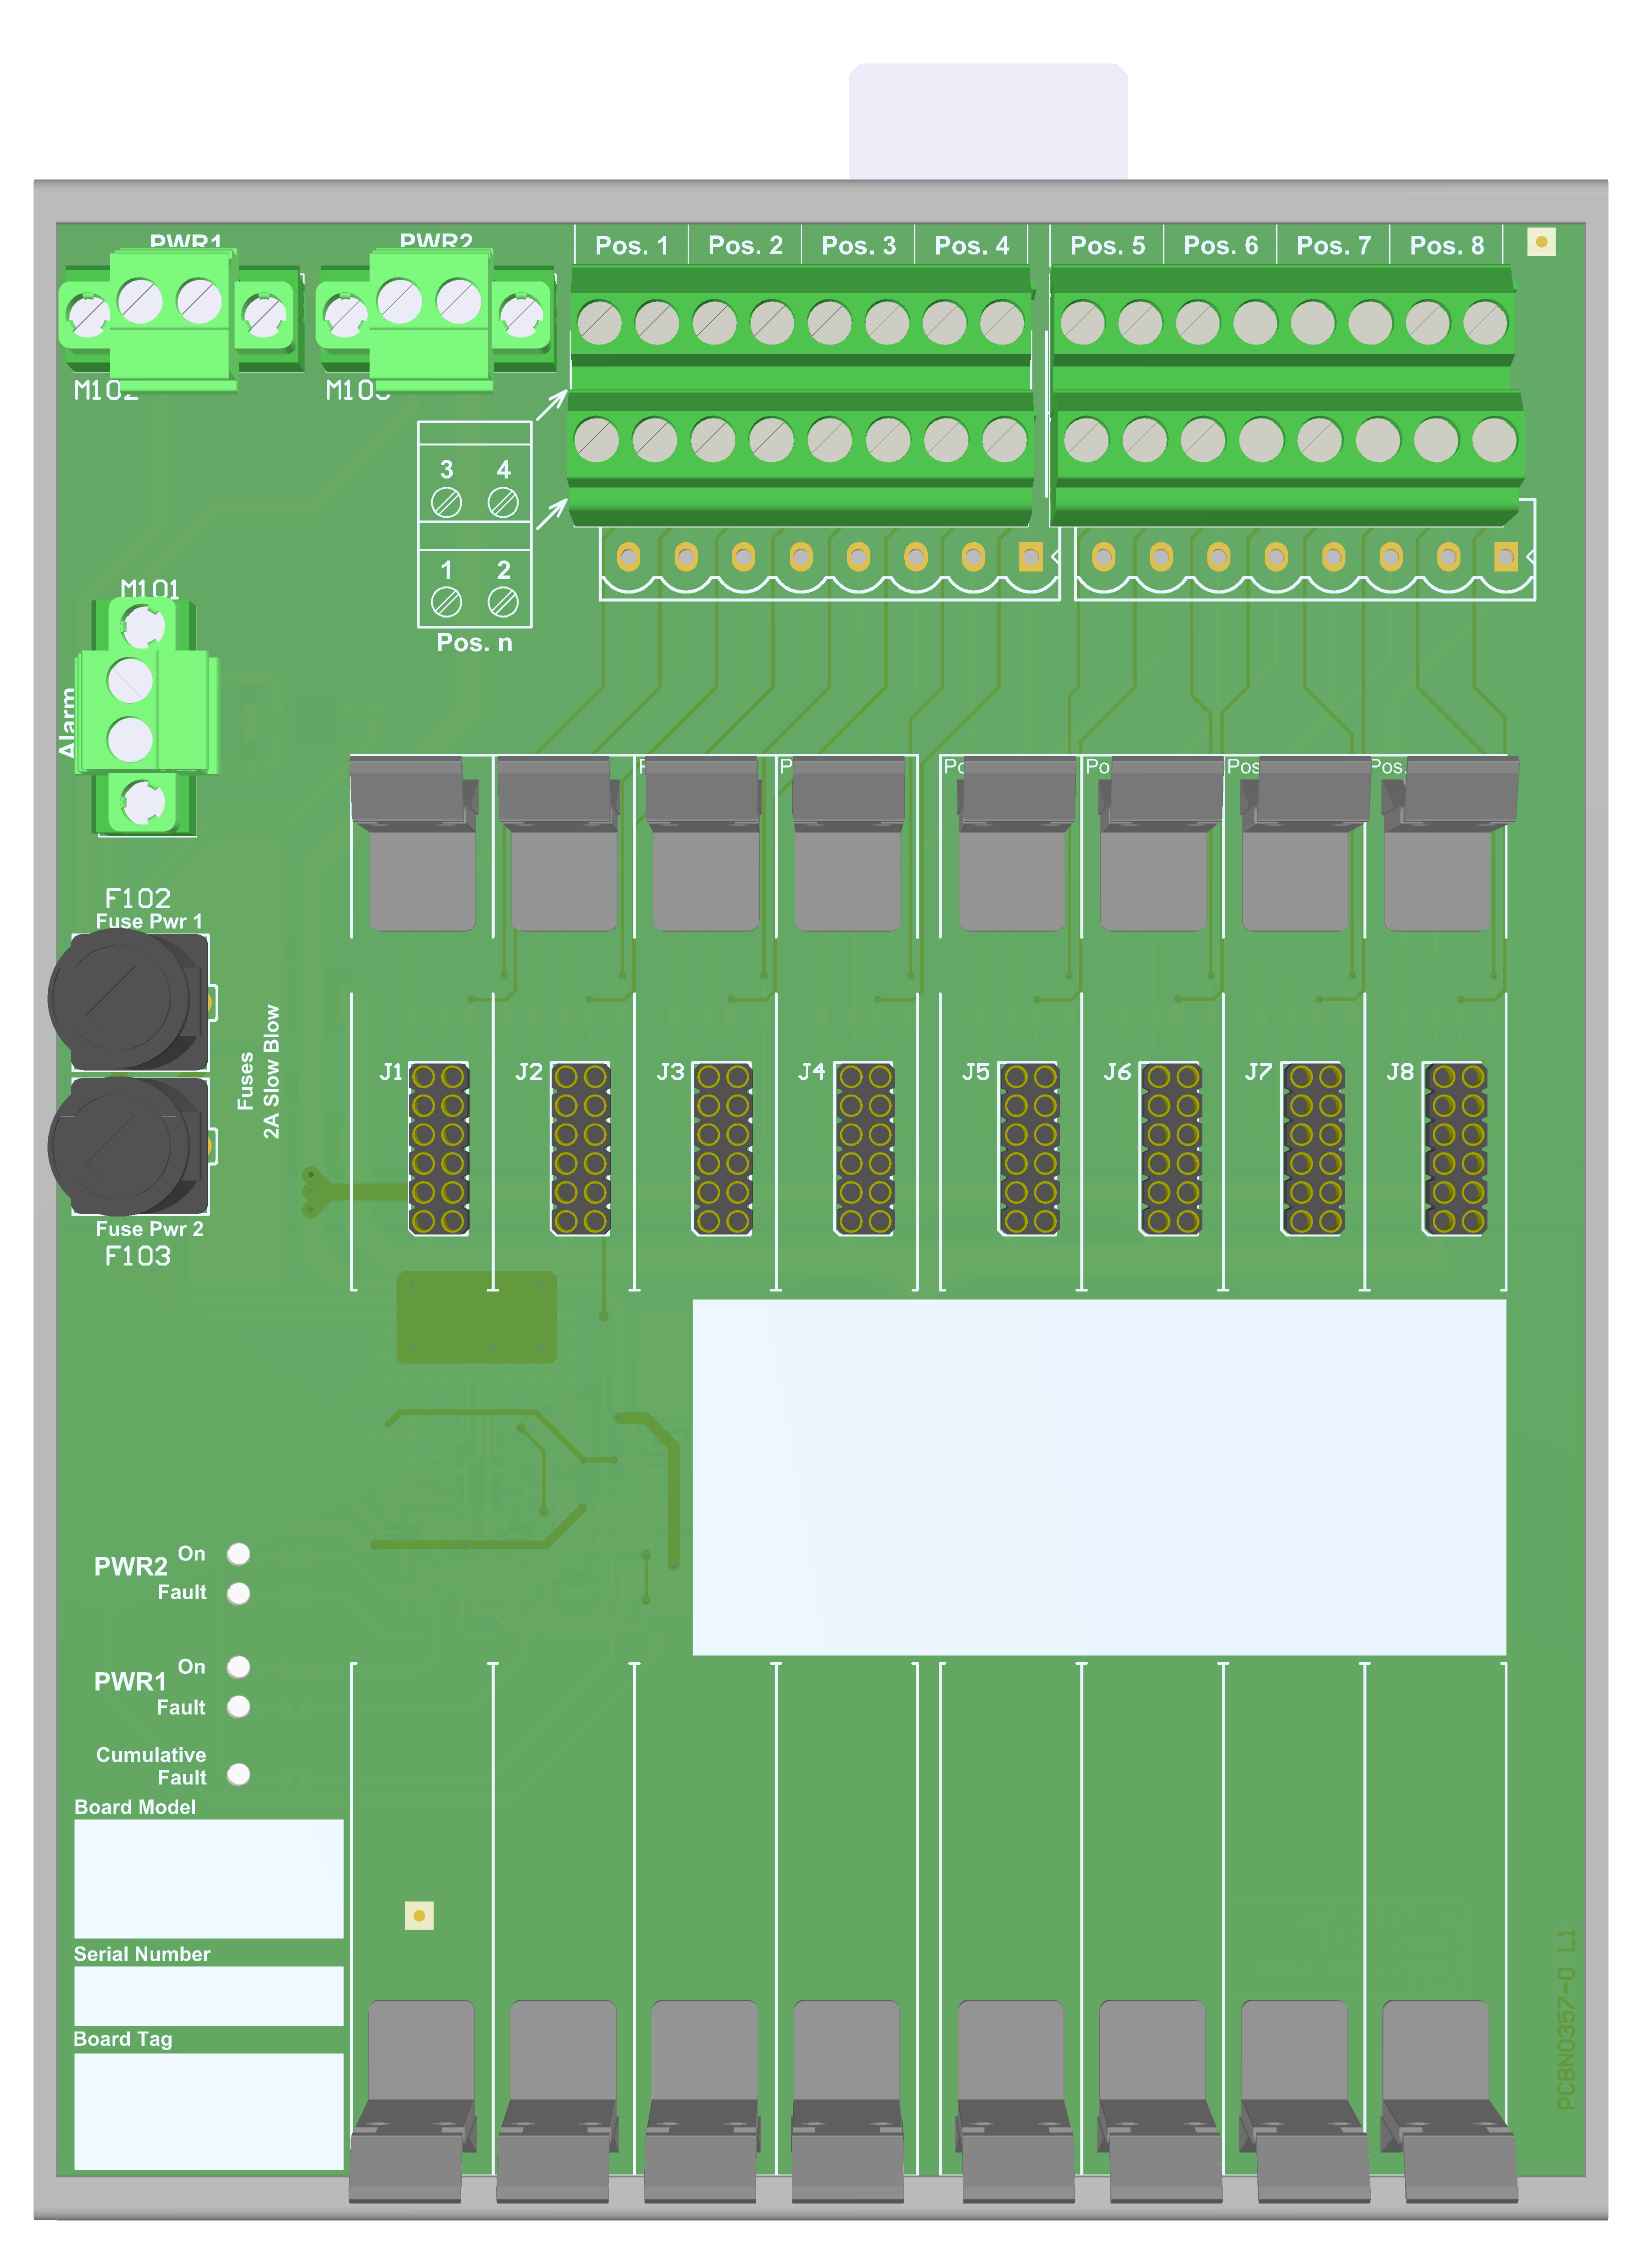Viewport: 1642px width, 2268px height.
Task: Click the 'Pos. 2' label
Action: [745, 245]
